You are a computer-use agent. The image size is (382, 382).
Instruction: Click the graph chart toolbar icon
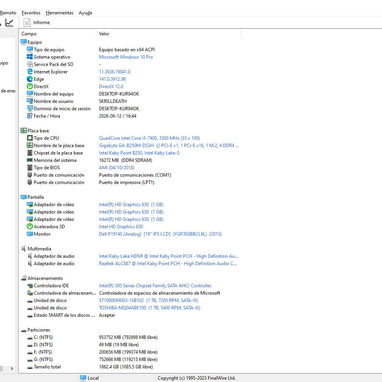pyautogui.click(x=9, y=22)
